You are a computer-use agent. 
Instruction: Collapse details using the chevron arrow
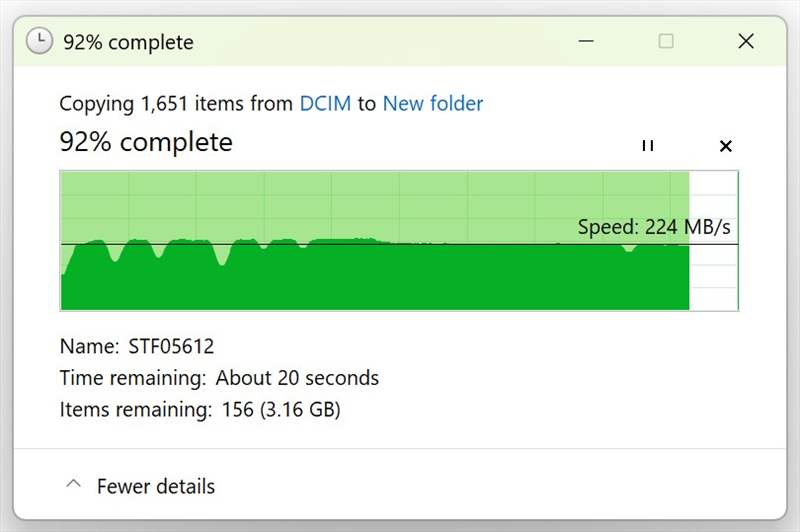tap(72, 486)
